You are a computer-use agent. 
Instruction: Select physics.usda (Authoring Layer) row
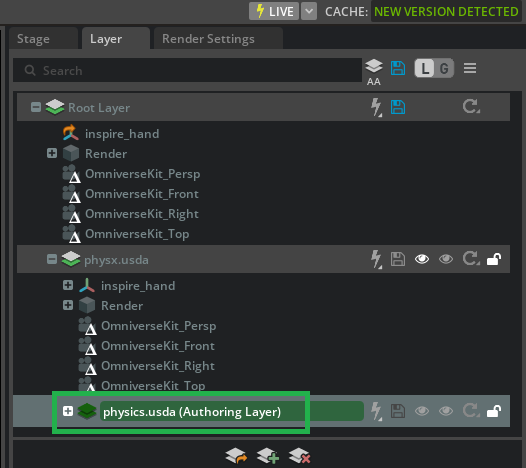[x=261, y=411]
